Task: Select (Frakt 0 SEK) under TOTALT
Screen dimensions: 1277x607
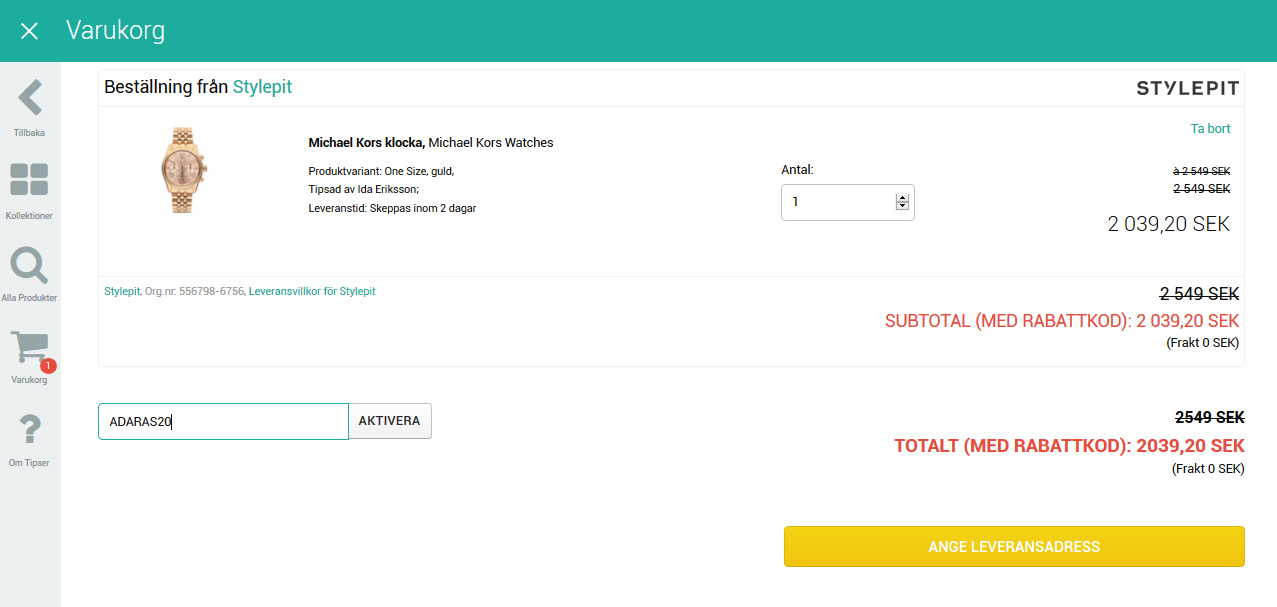Action: click(x=1208, y=468)
